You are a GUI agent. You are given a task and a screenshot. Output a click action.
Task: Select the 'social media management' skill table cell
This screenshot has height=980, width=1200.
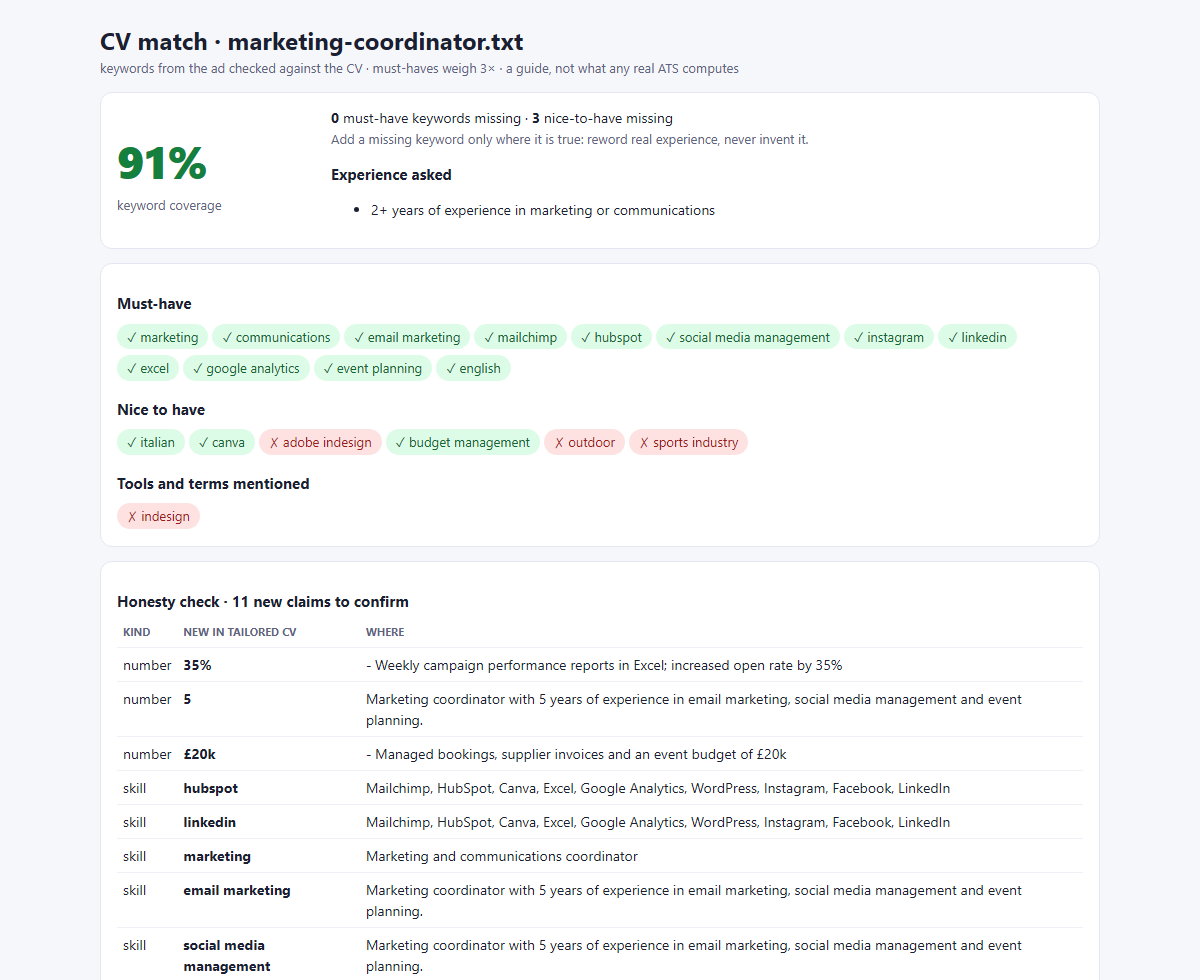pyautogui.click(x=227, y=956)
